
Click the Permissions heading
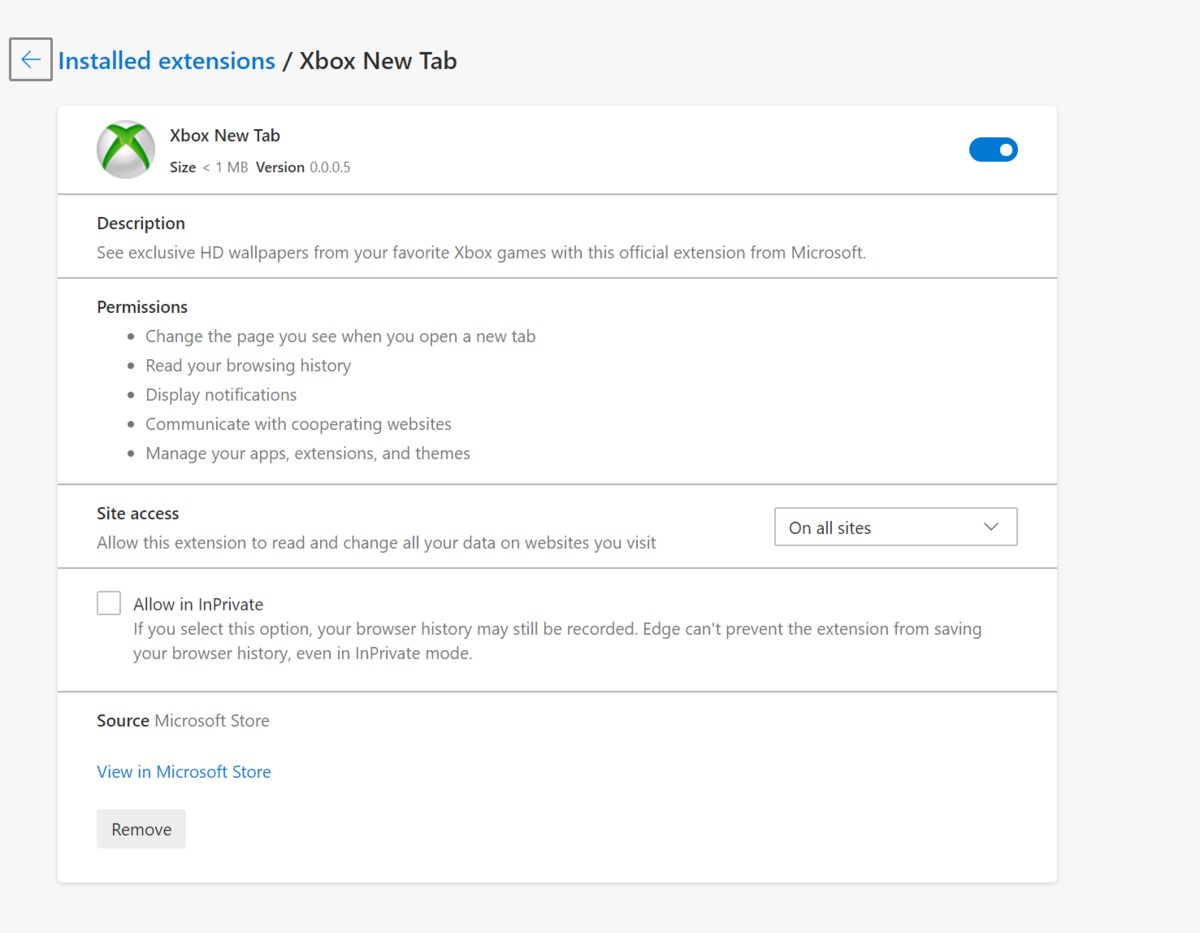[142, 307]
